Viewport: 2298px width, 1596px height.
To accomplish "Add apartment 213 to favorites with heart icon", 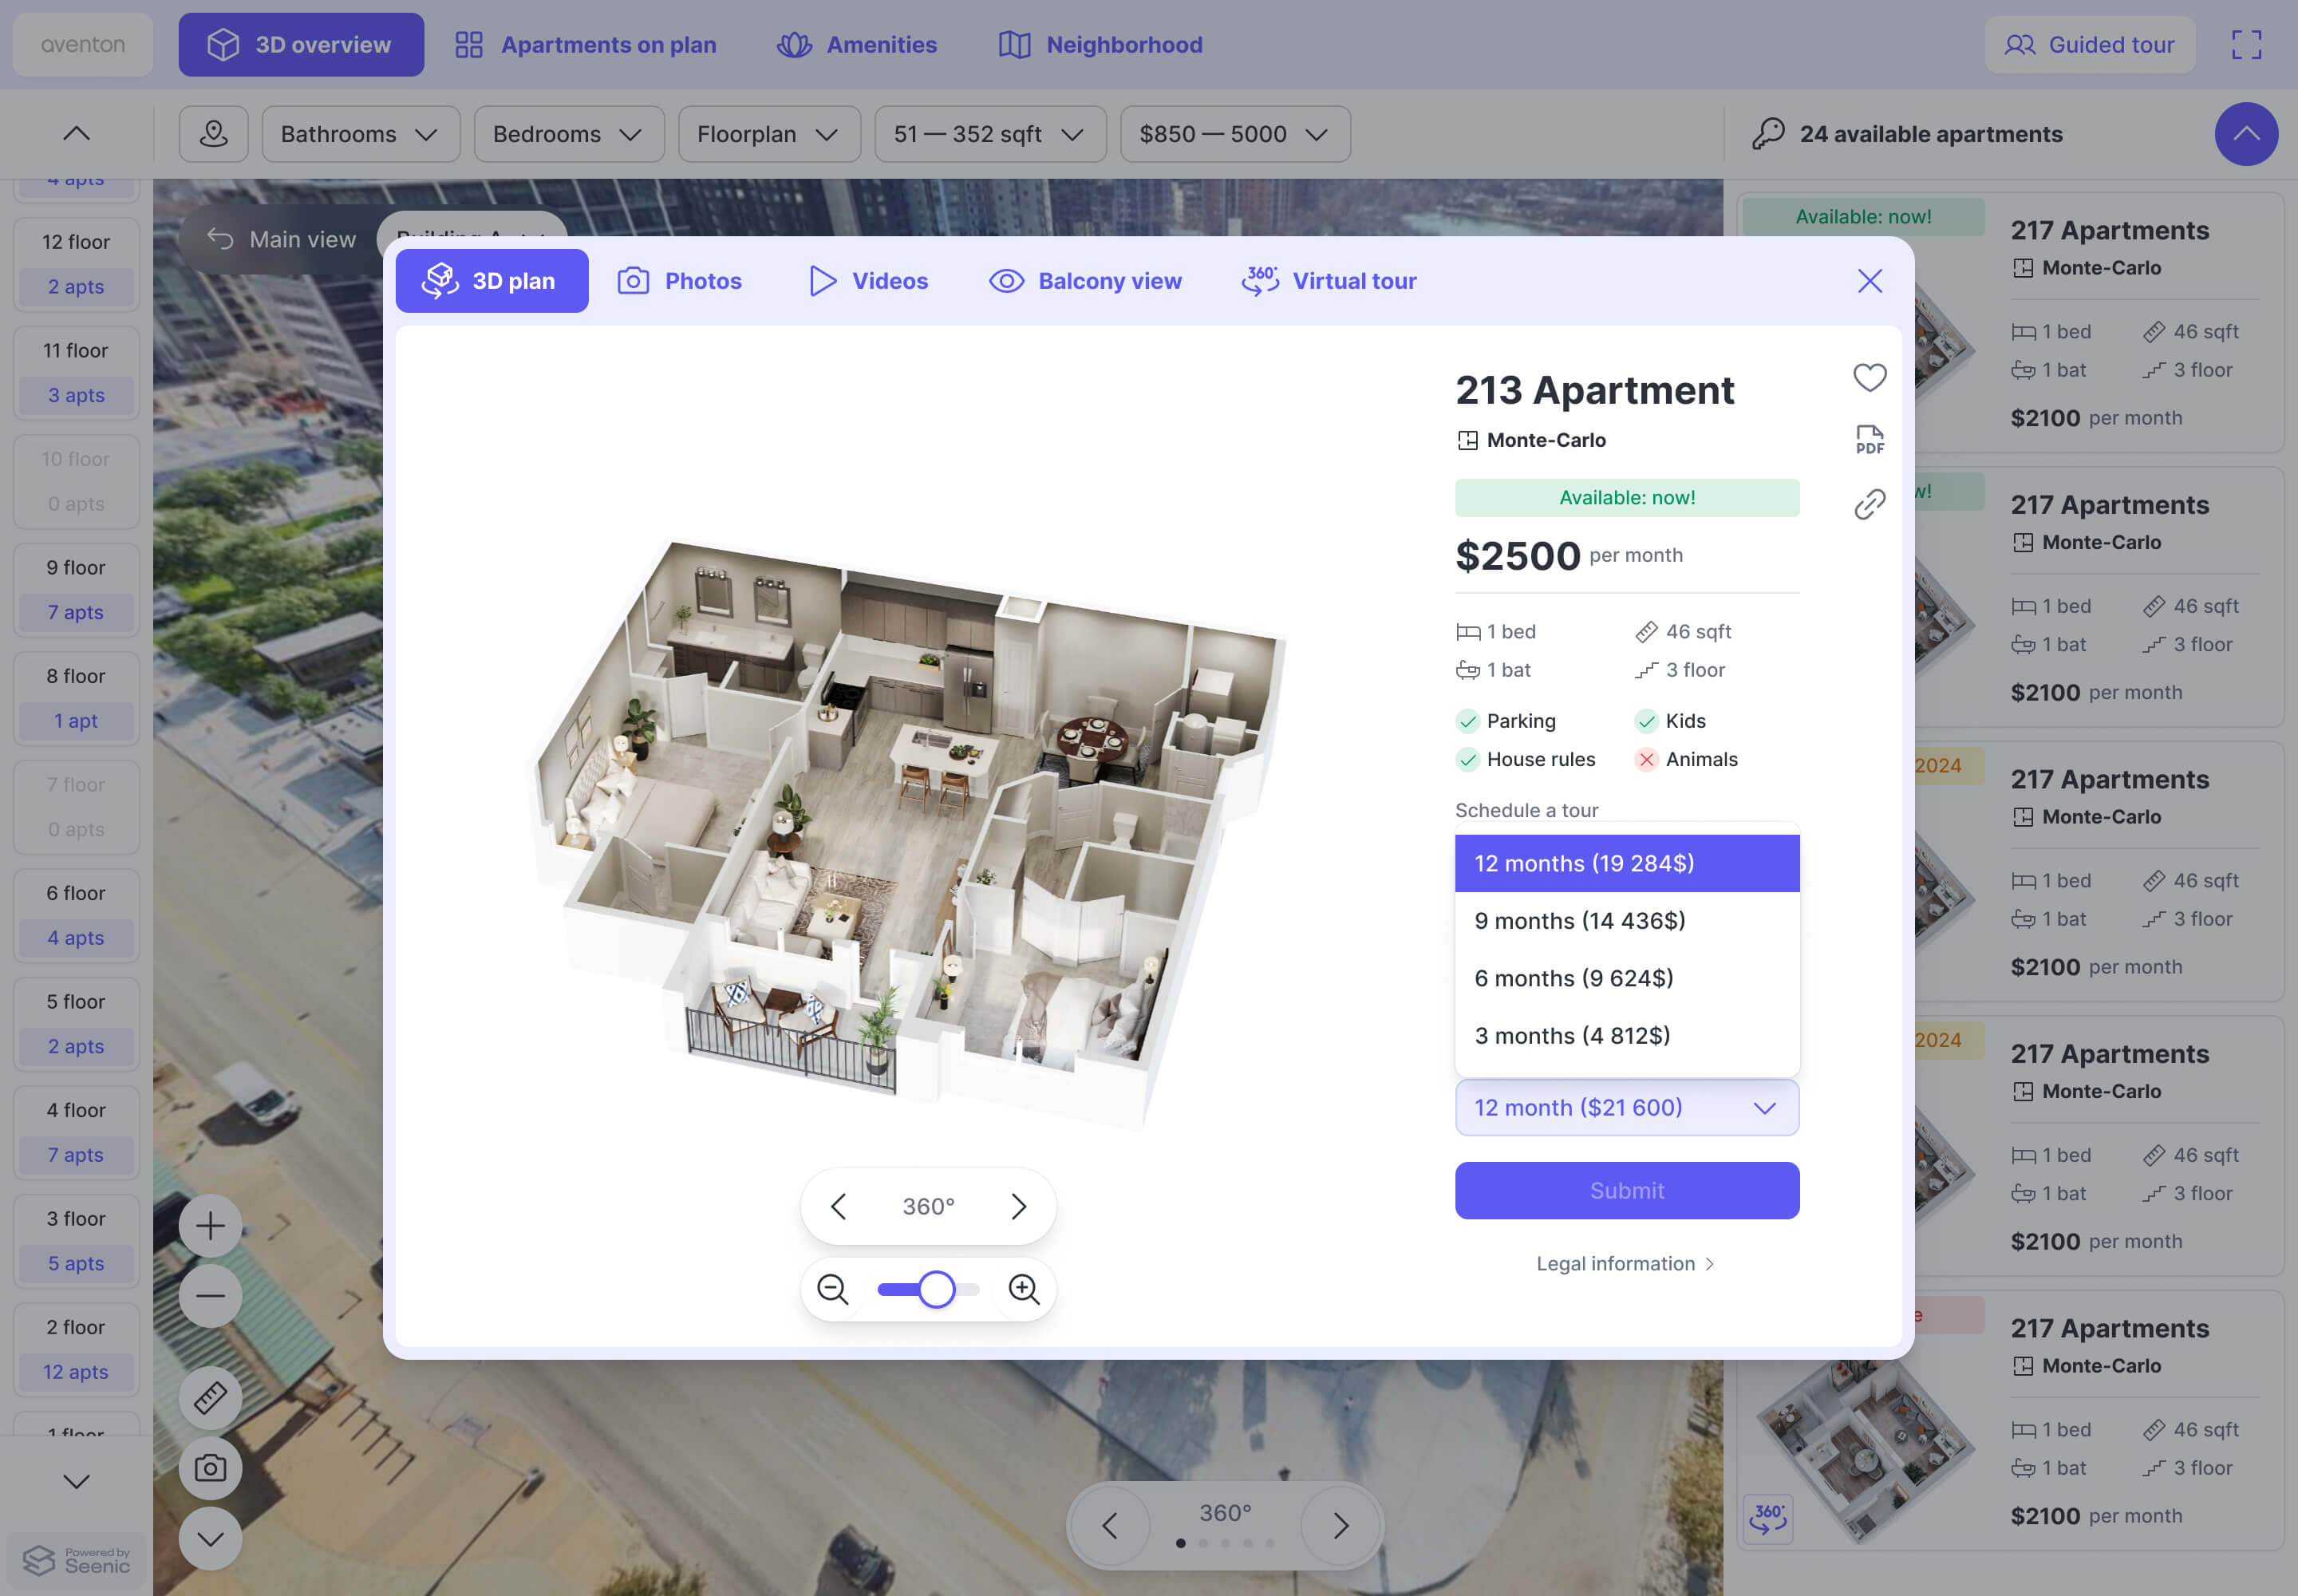I will click(x=1869, y=377).
